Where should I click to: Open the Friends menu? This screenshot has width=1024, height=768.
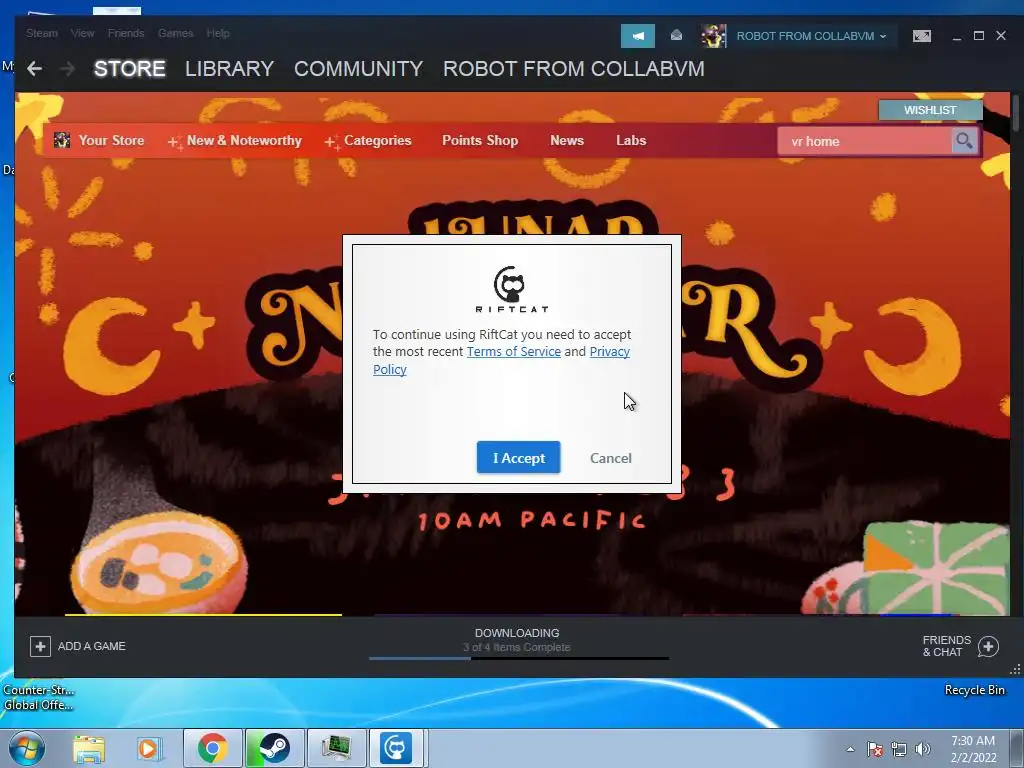point(126,33)
